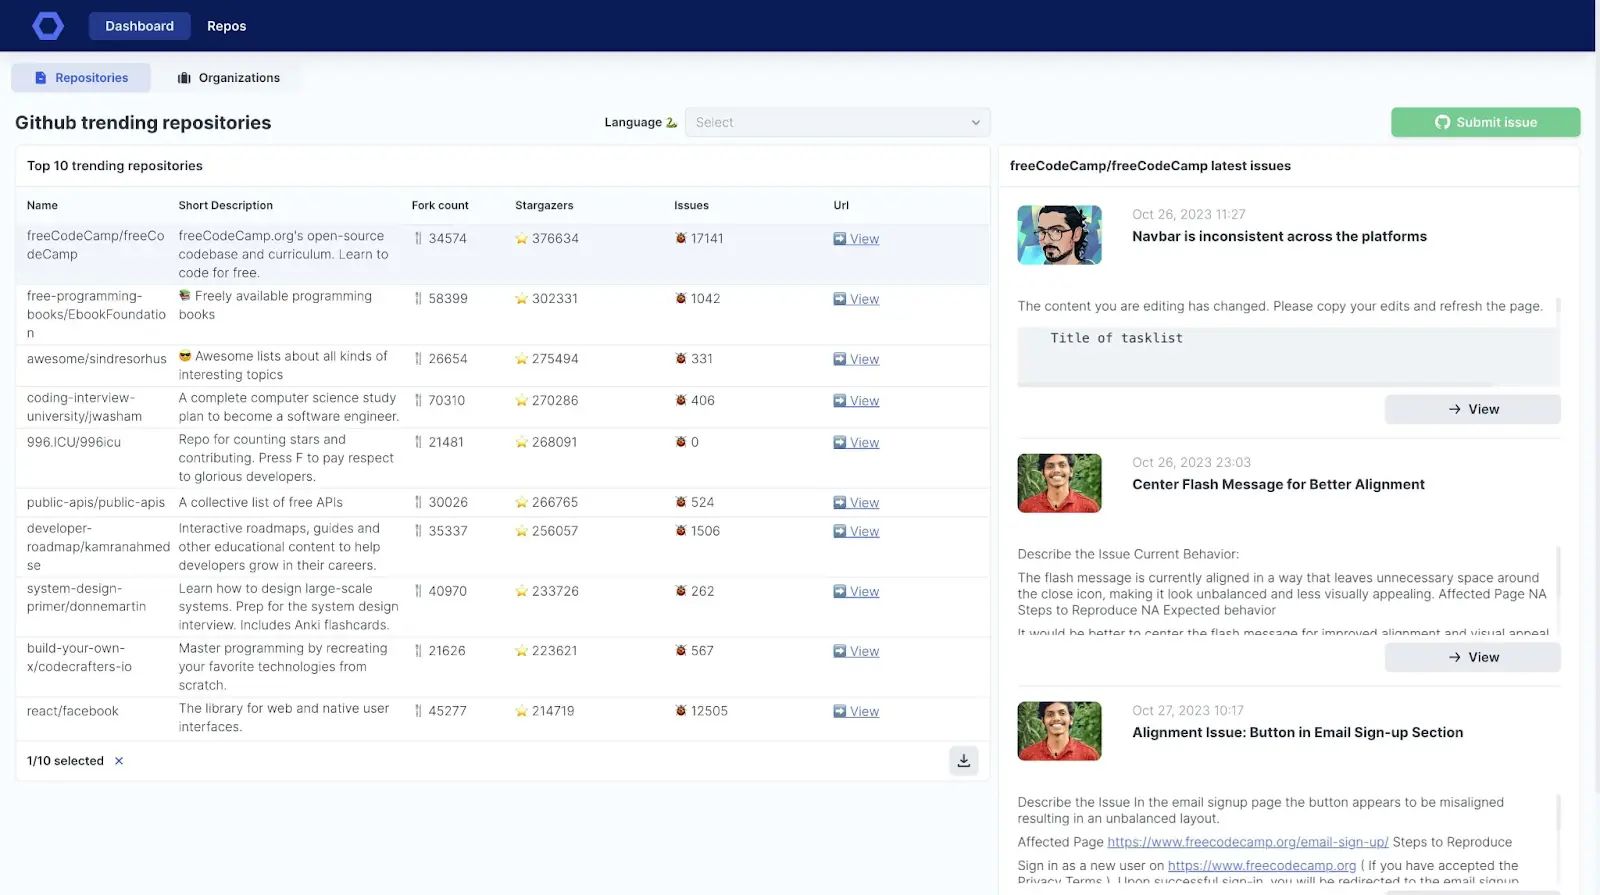Screen dimensions: 1600x895
Task: Click the Title of tasklist code block
Action: [1288, 356]
